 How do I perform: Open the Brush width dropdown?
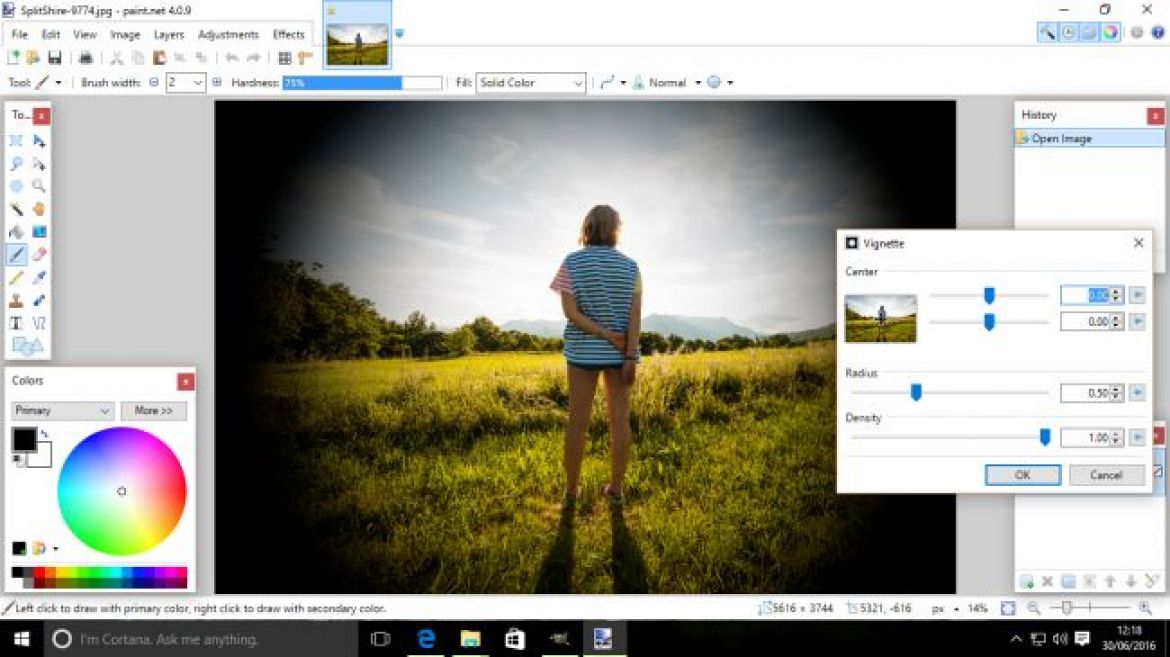(197, 83)
